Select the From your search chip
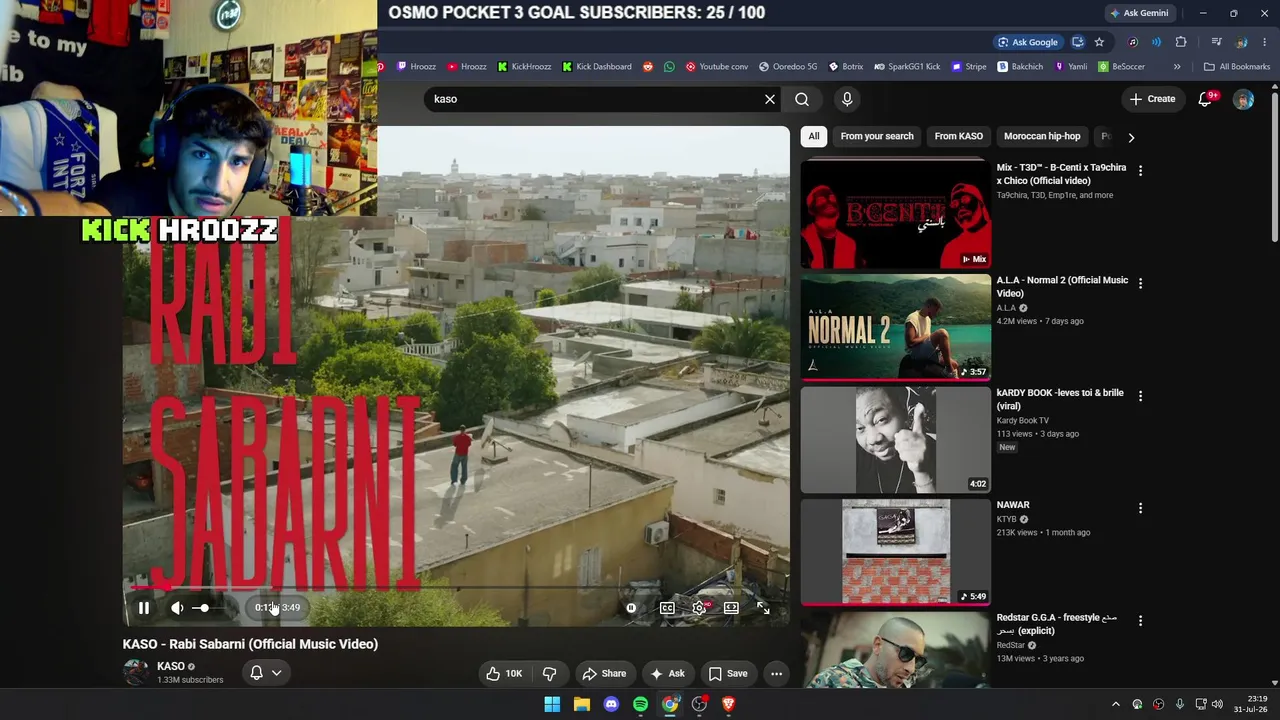 [x=877, y=136]
